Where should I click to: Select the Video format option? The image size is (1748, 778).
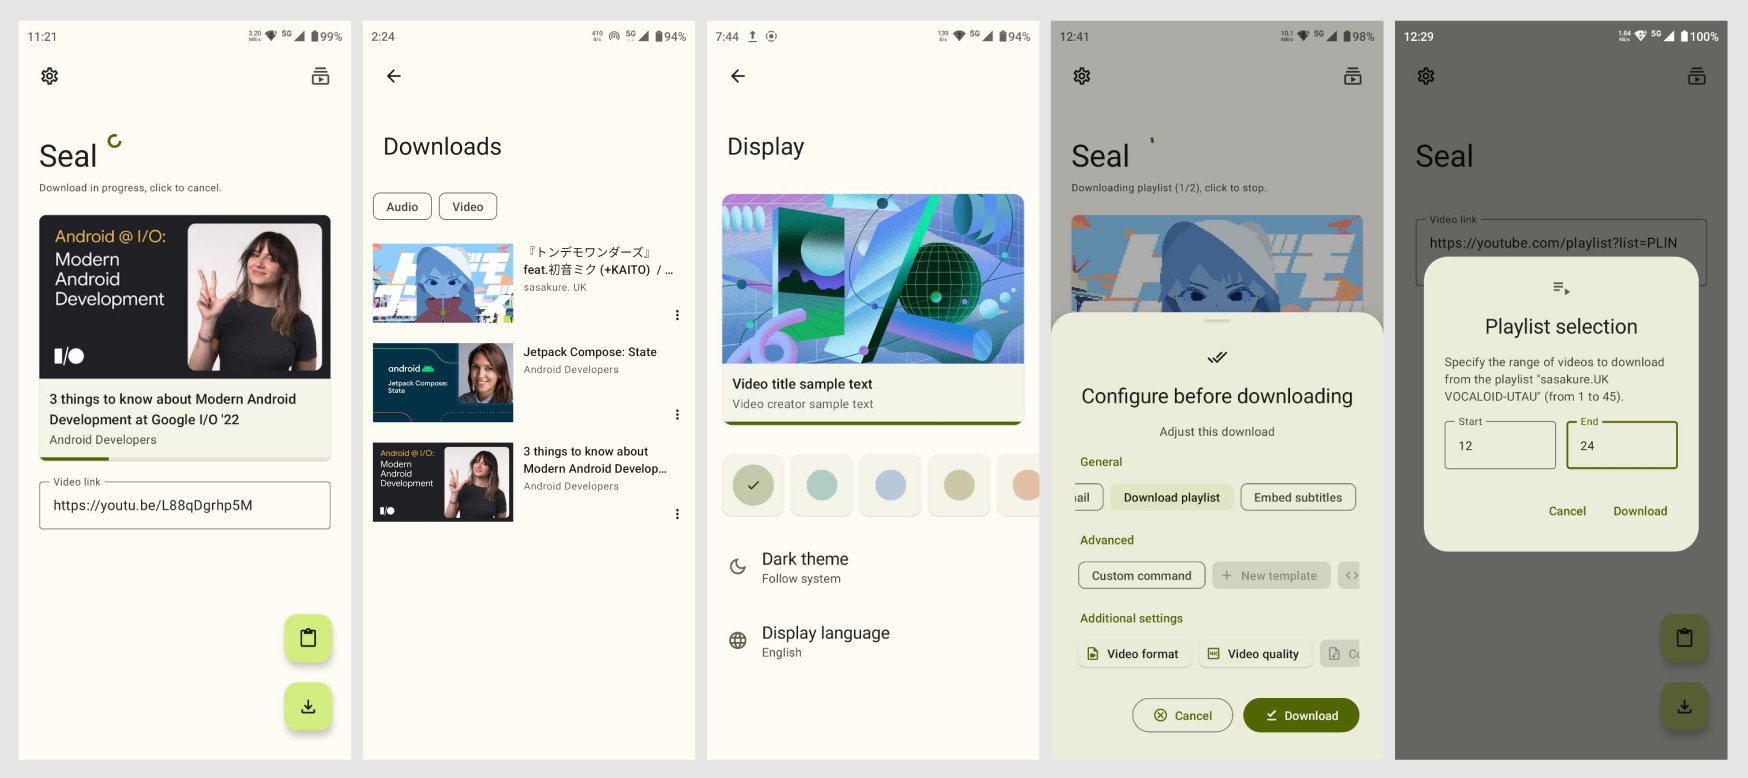(1134, 654)
